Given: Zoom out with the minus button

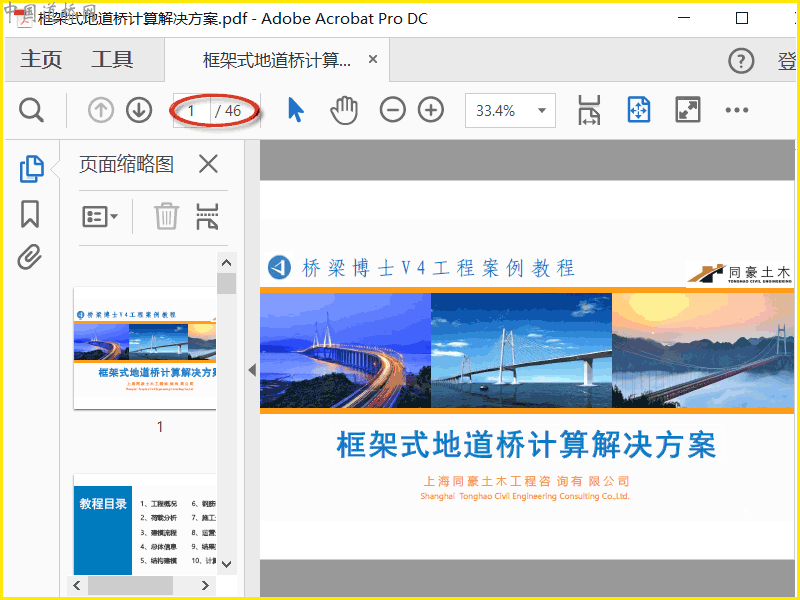Looking at the screenshot, I should [x=392, y=110].
